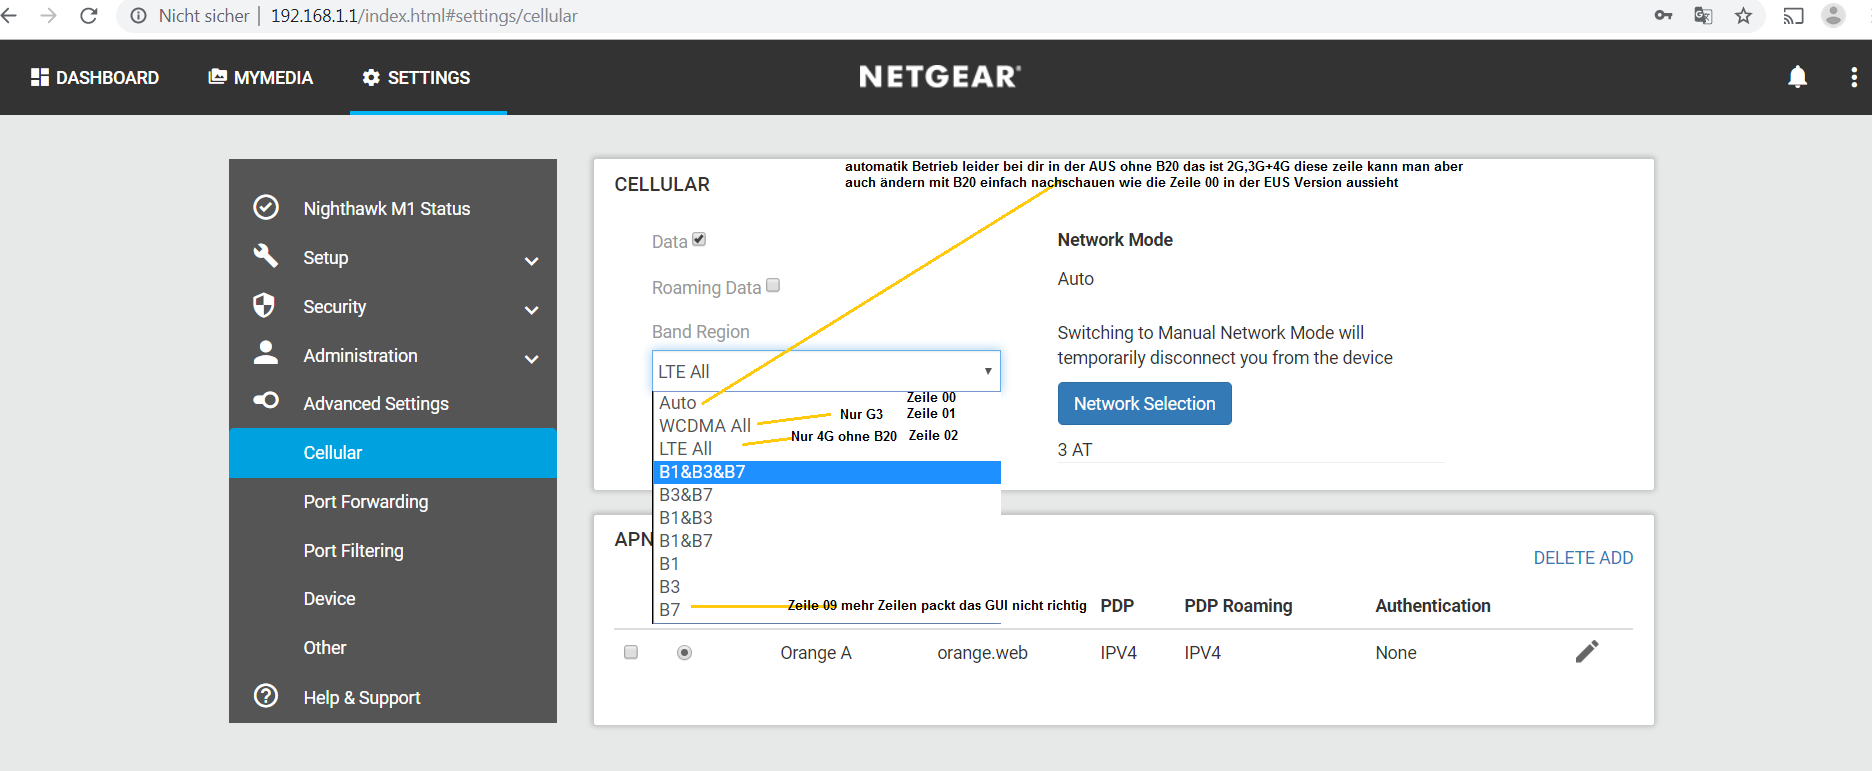This screenshot has width=1872, height=771.
Task: Click the Security shield icon
Action: pyautogui.click(x=264, y=305)
